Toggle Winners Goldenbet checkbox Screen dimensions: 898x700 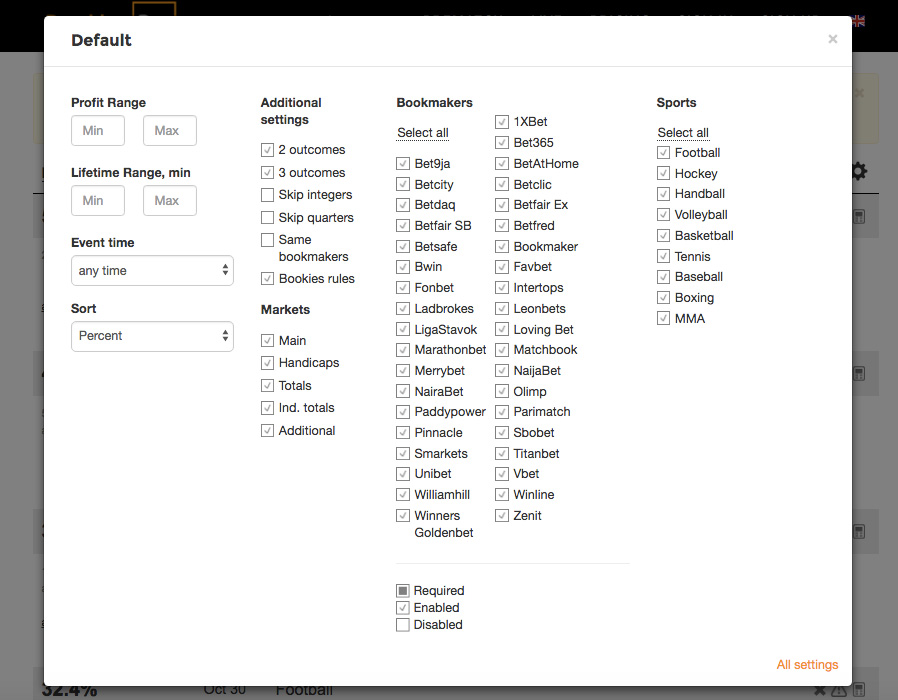(x=403, y=516)
